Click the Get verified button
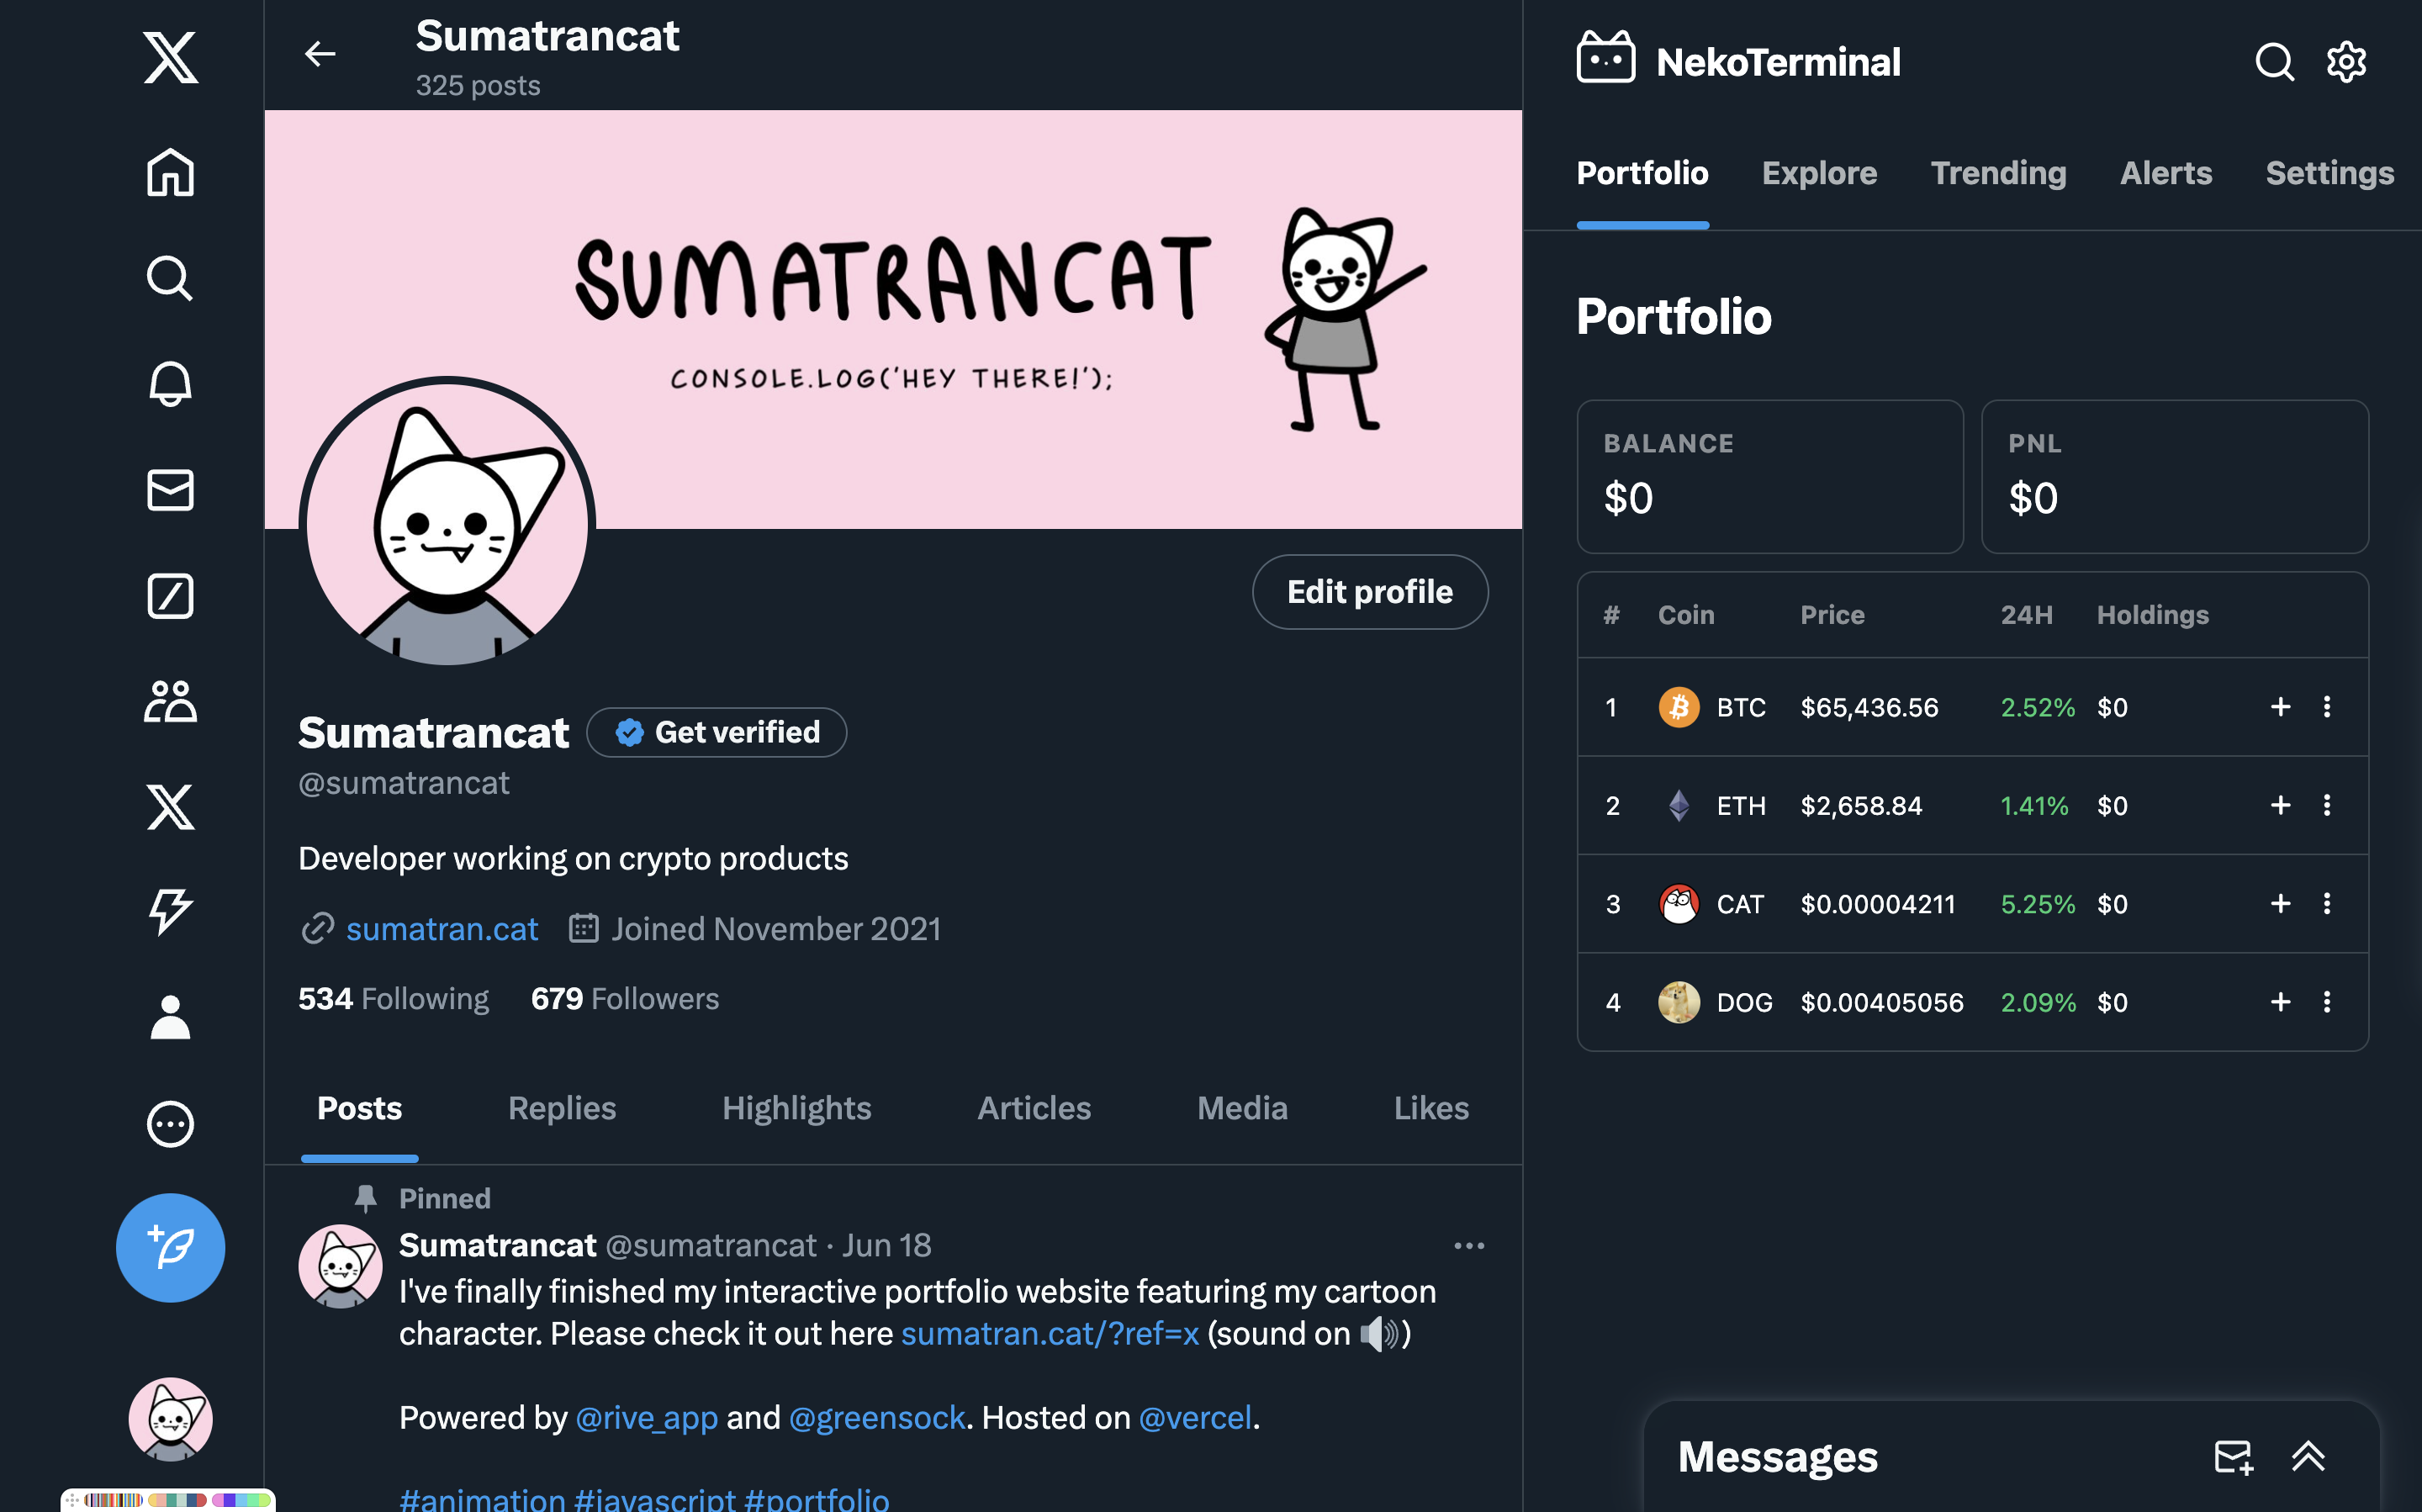Screen dimensions: 2422x1512 (x=717, y=732)
